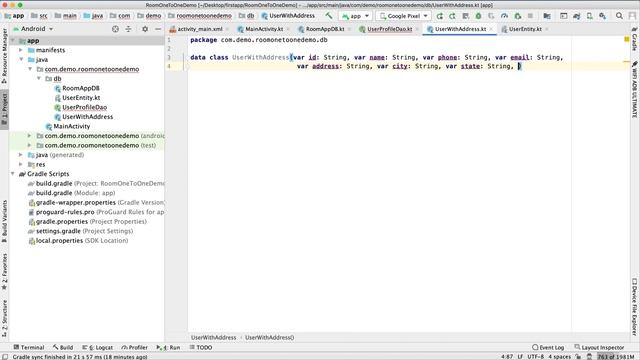
Task: Click the memory indicator in status bar
Action: (x=616, y=357)
